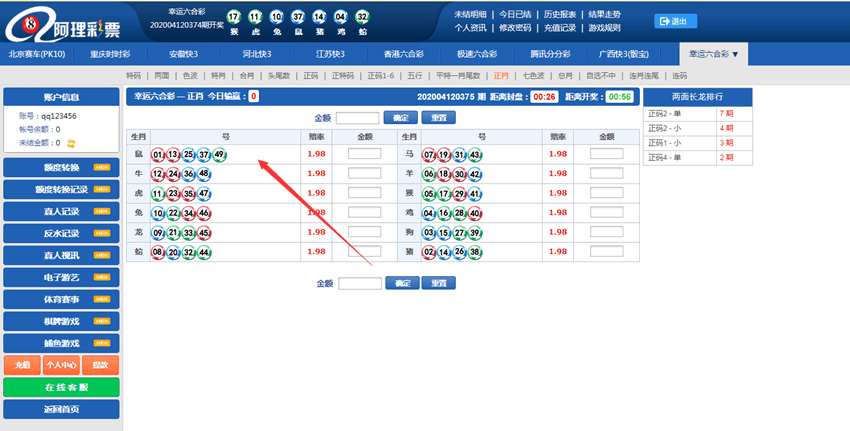The width and height of the screenshot is (850, 431).
Task: Click the drawn ball number 17
Action: [x=233, y=17]
